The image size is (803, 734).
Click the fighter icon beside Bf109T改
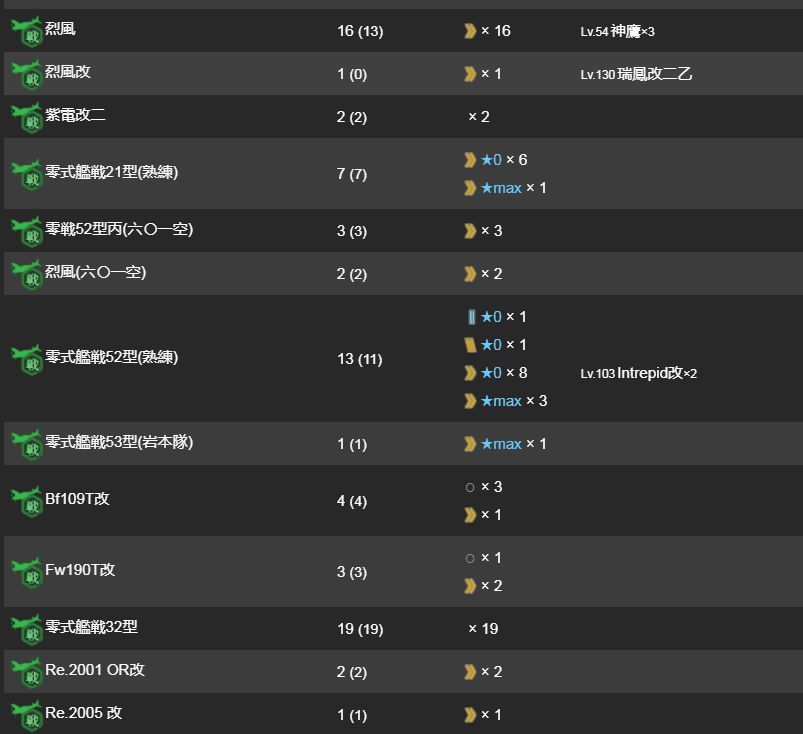(27, 501)
